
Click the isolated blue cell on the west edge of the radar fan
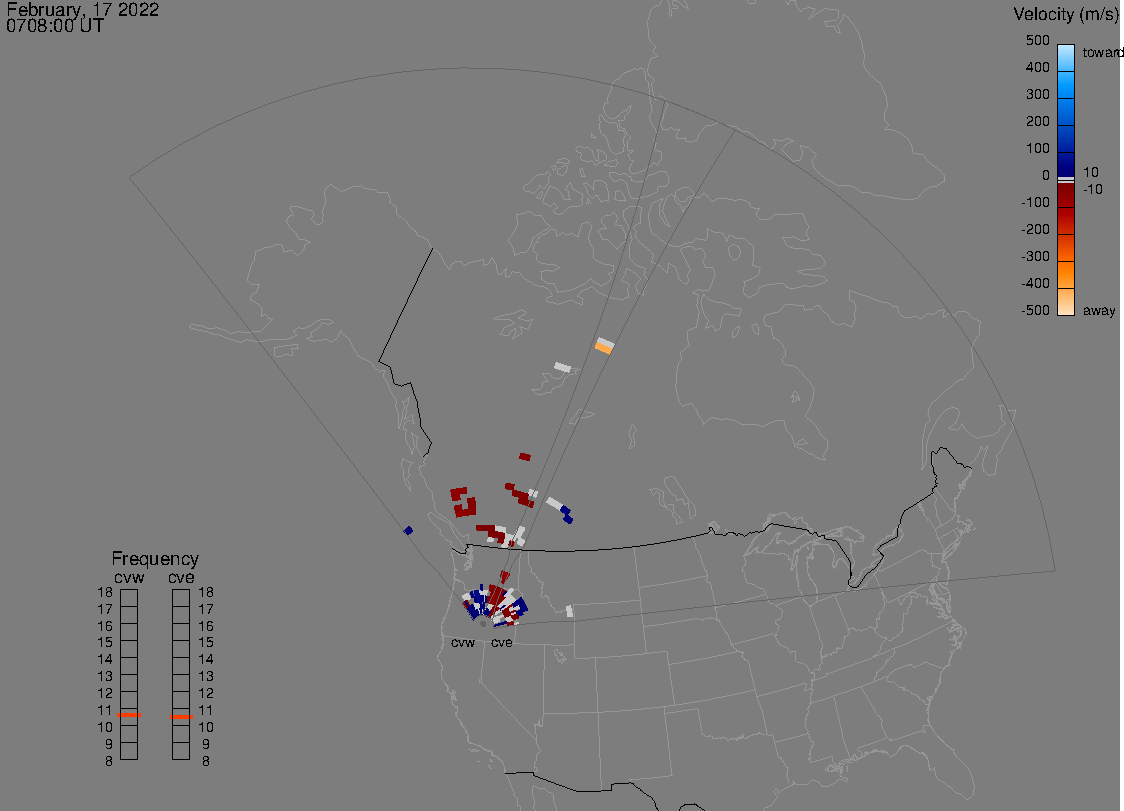[408, 531]
